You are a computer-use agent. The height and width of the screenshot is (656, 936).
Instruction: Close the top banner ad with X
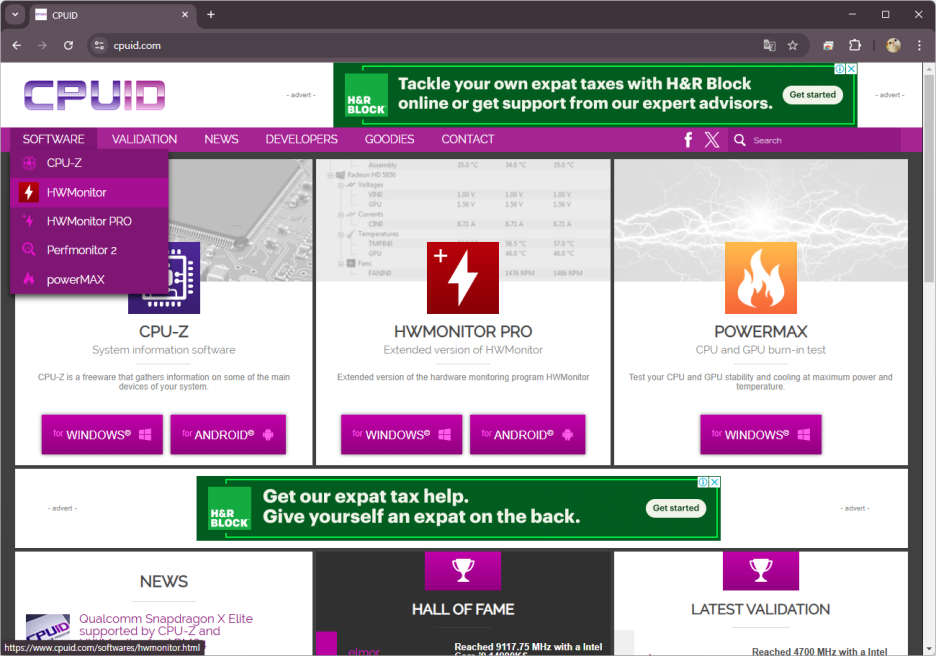tap(852, 69)
